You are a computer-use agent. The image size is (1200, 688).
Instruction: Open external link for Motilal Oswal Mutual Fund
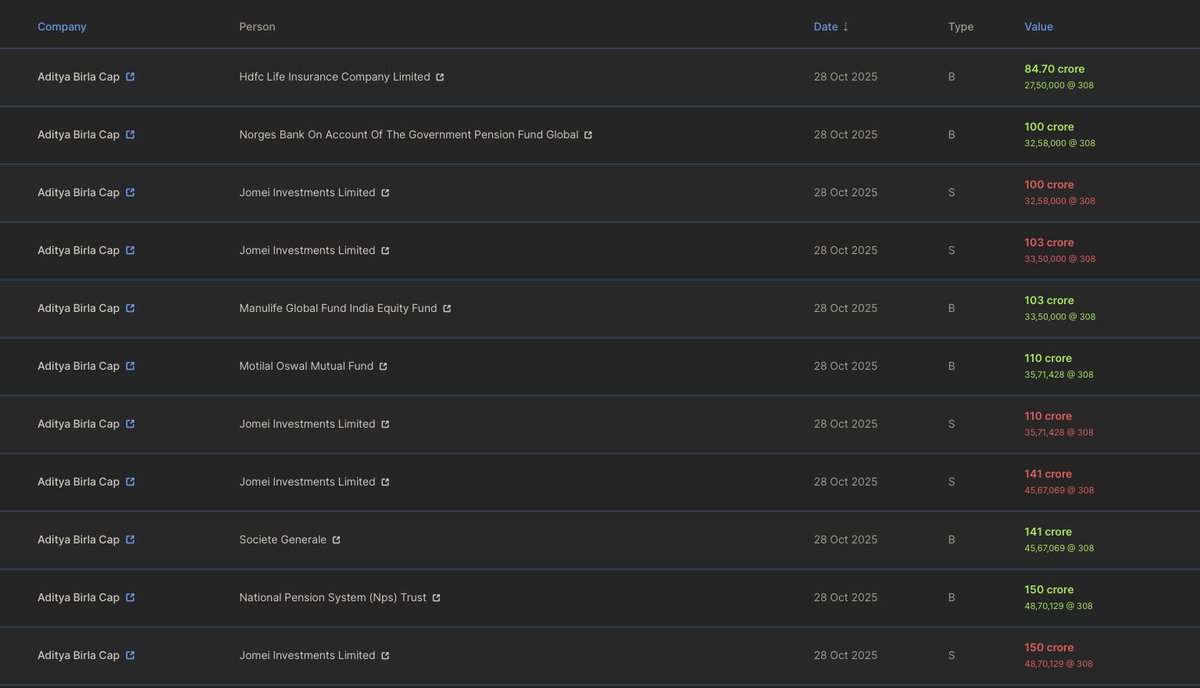382,365
